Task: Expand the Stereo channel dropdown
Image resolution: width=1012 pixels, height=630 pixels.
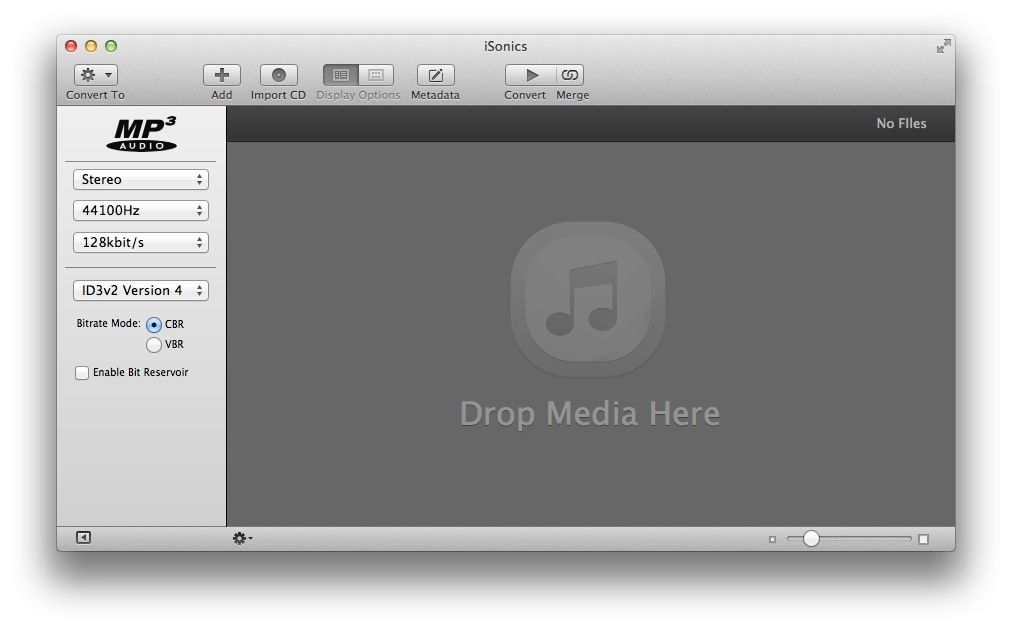Action: (140, 180)
